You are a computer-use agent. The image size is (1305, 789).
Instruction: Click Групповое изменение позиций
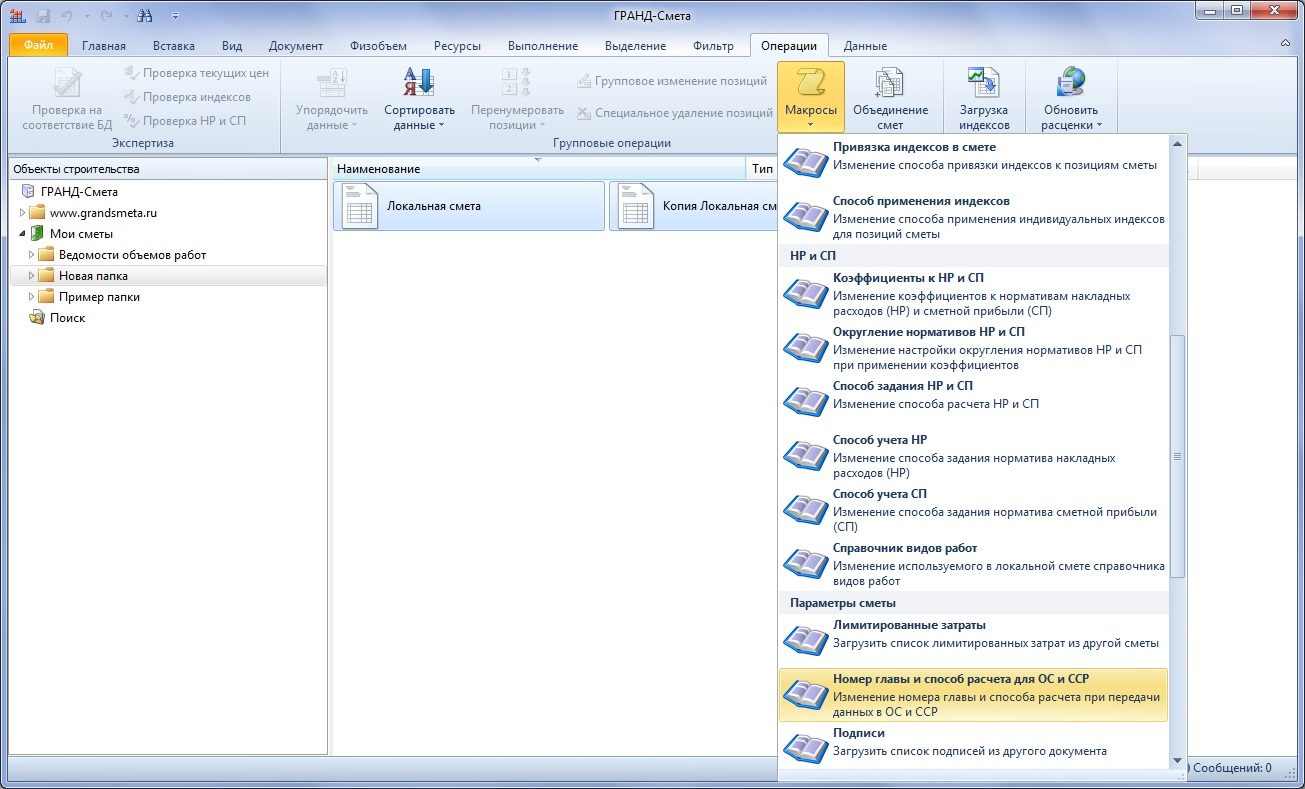672,81
